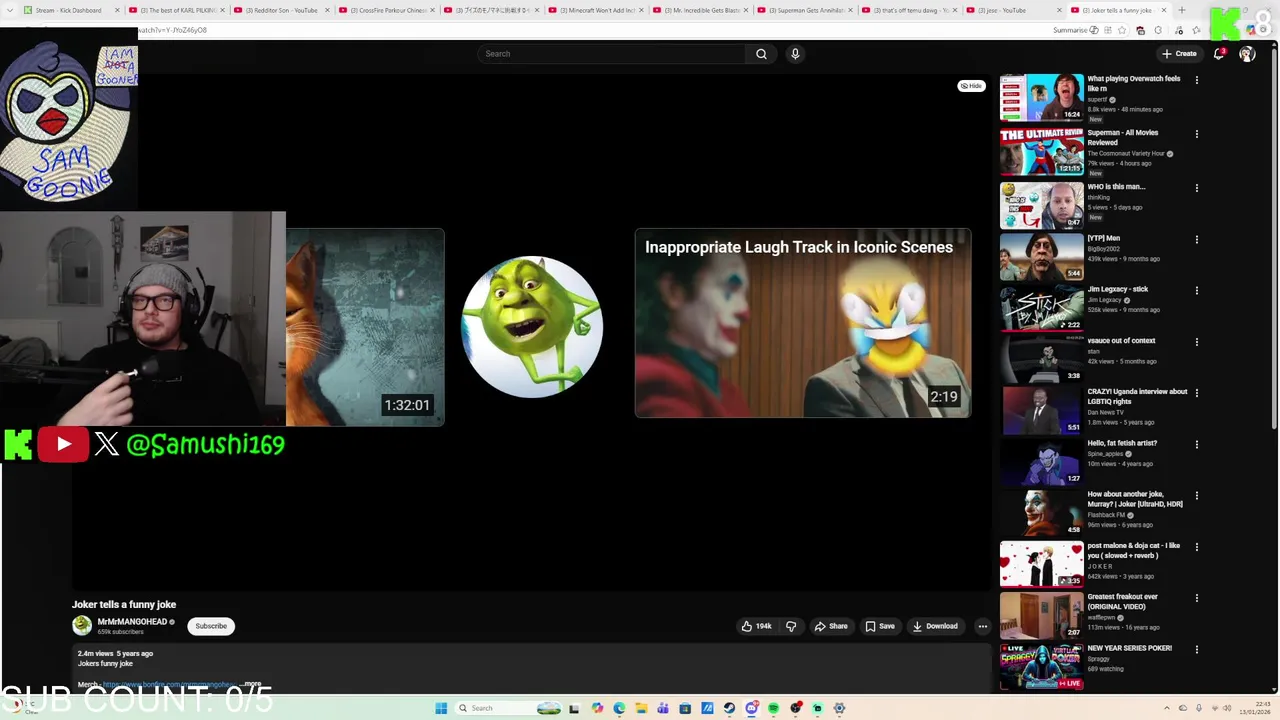The image size is (1280, 720).
Task: Click the YouTube search magnifier button
Action: [x=761, y=54]
